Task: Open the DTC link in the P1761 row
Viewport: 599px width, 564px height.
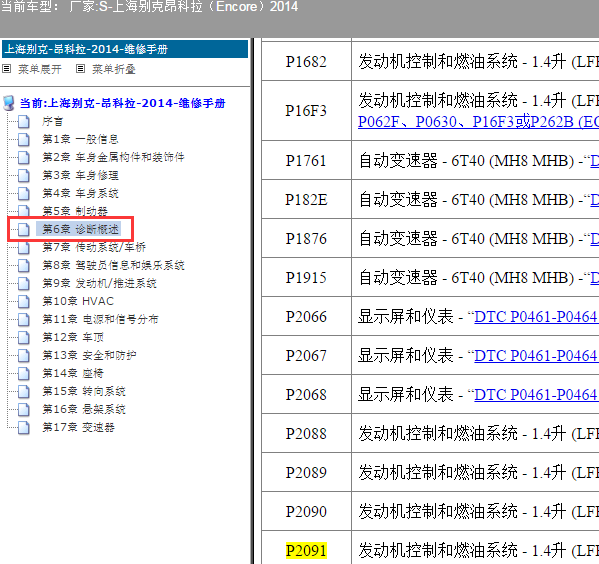Action: tap(594, 161)
